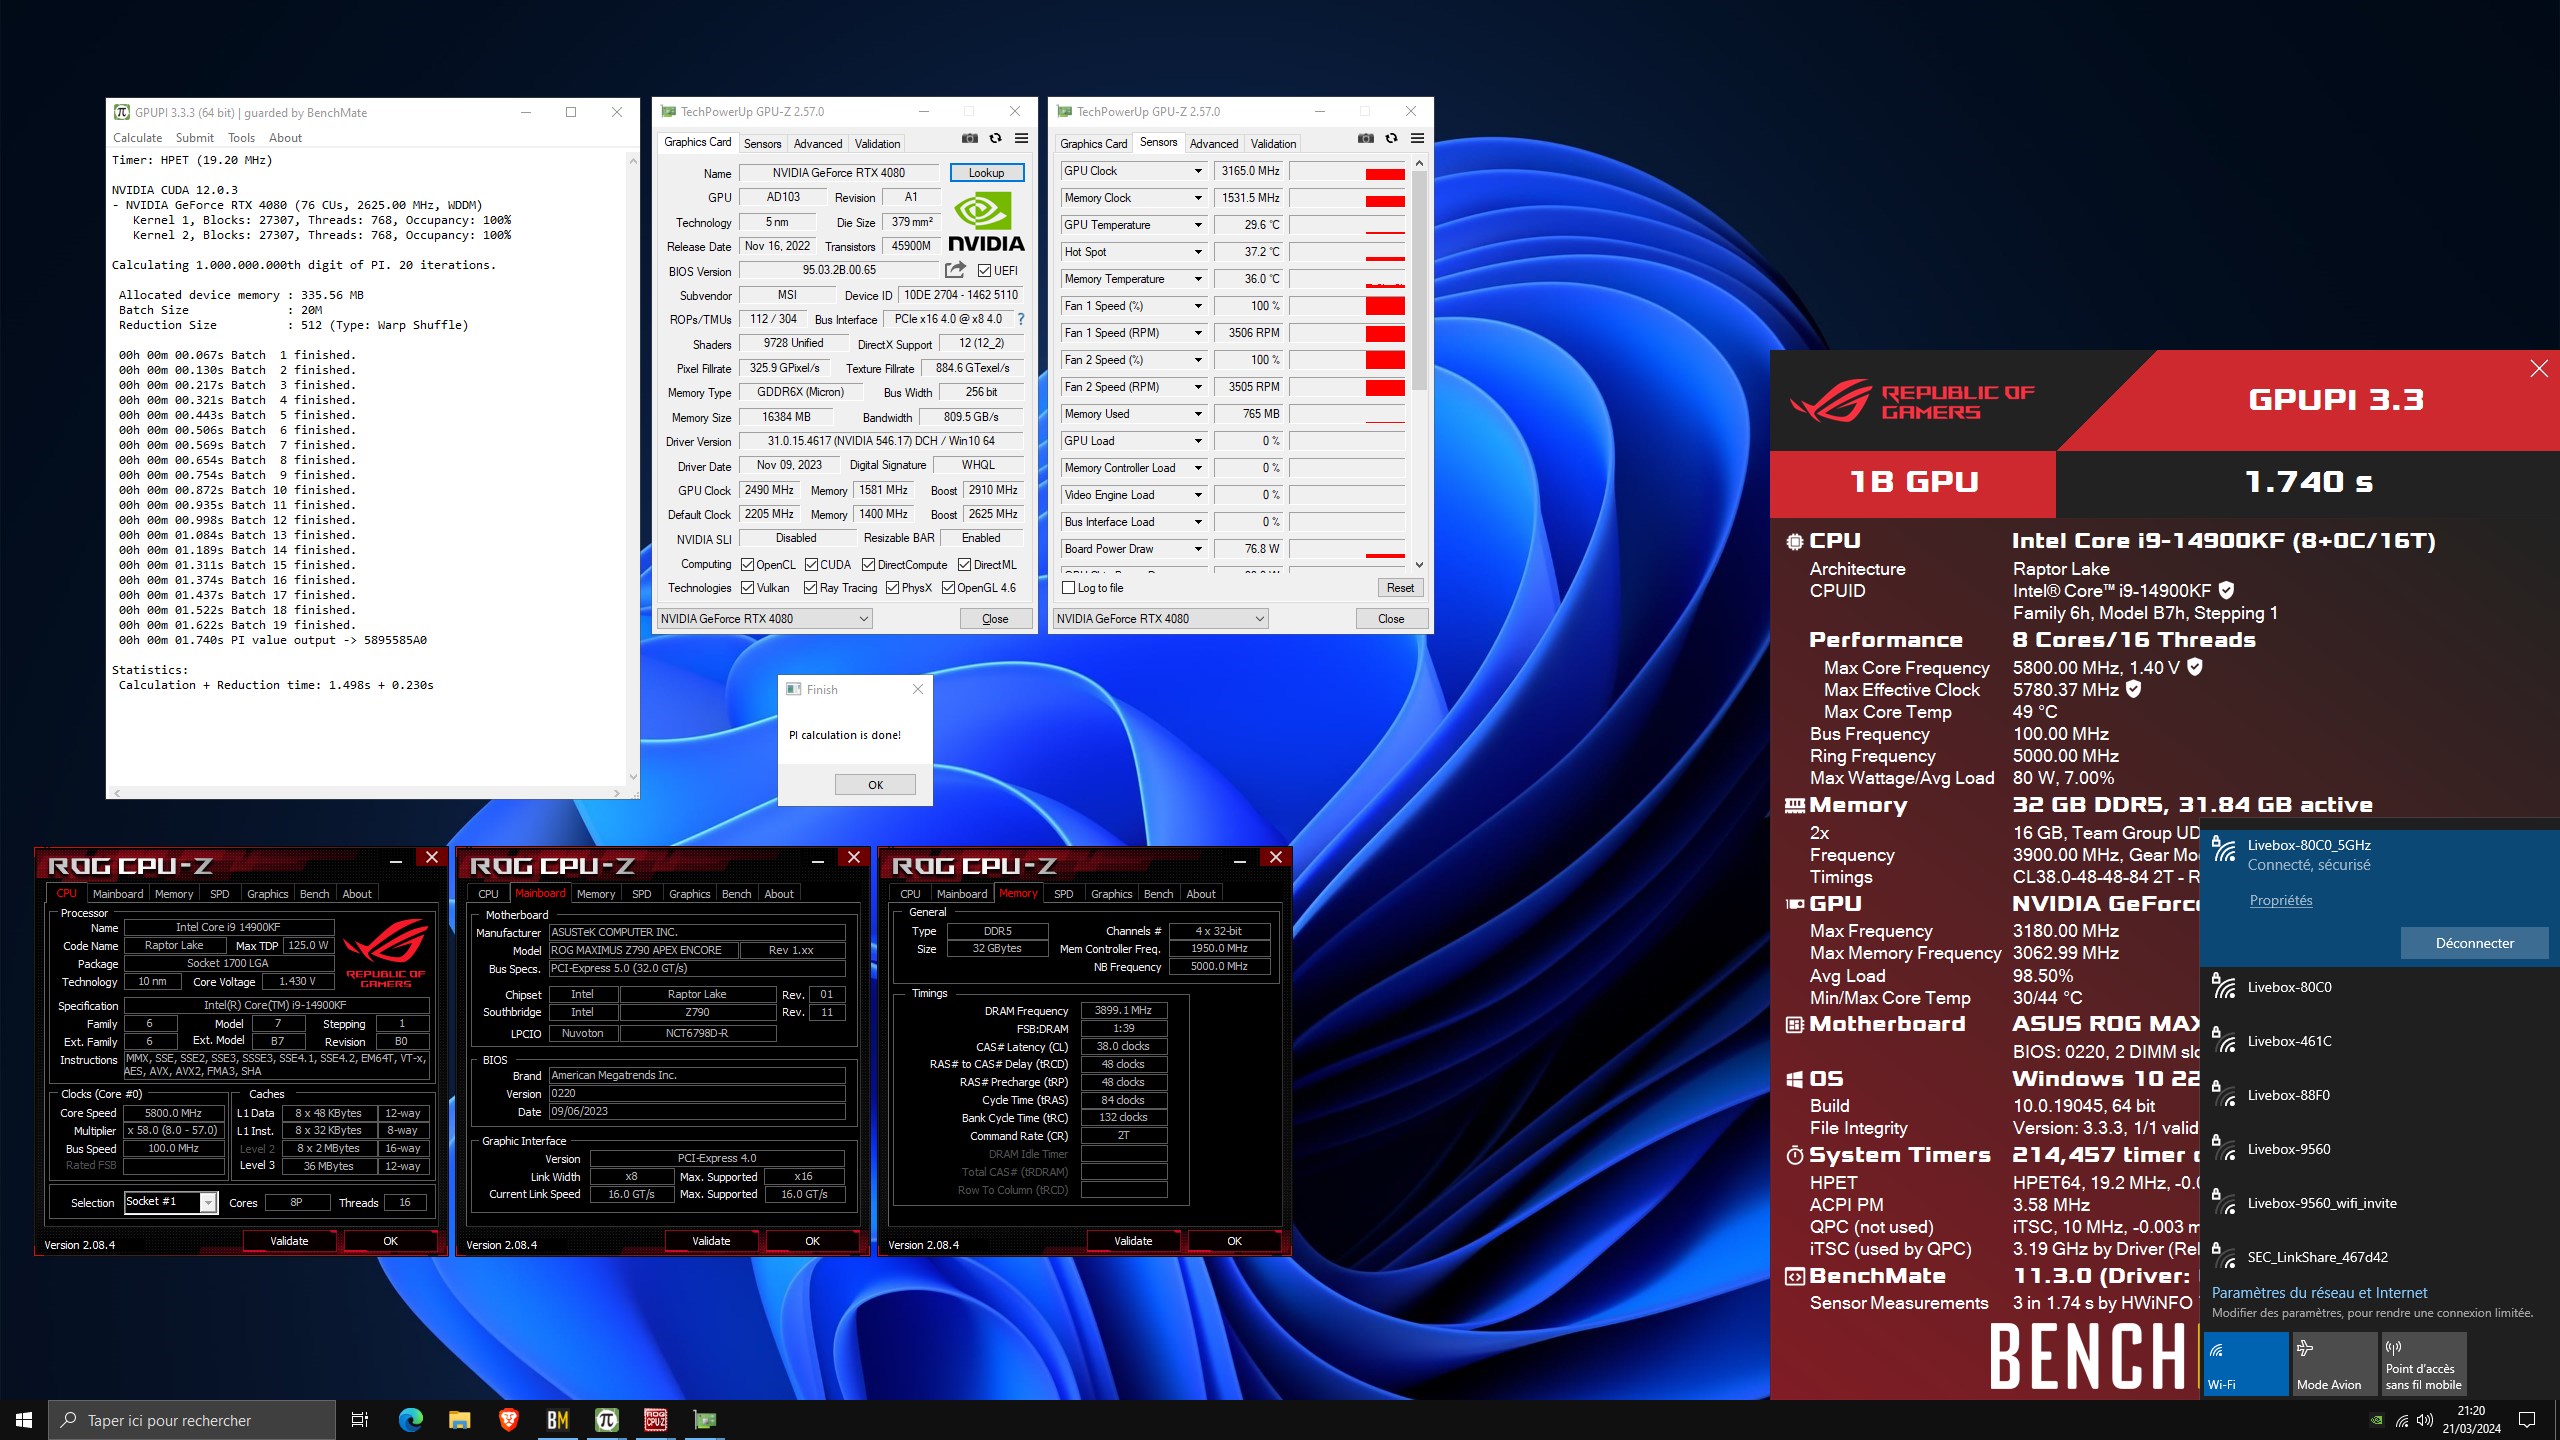Image resolution: width=2560 pixels, height=1440 pixels.
Task: Click Reset in GPU-Z Sensors window
Action: point(1400,588)
